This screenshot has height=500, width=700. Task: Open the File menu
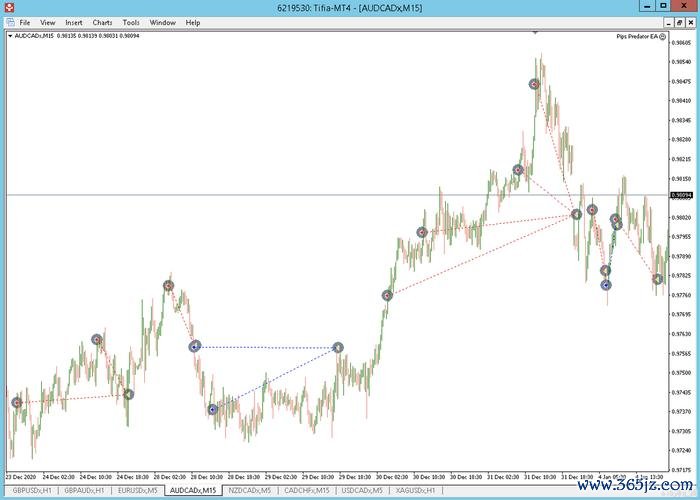click(25, 22)
